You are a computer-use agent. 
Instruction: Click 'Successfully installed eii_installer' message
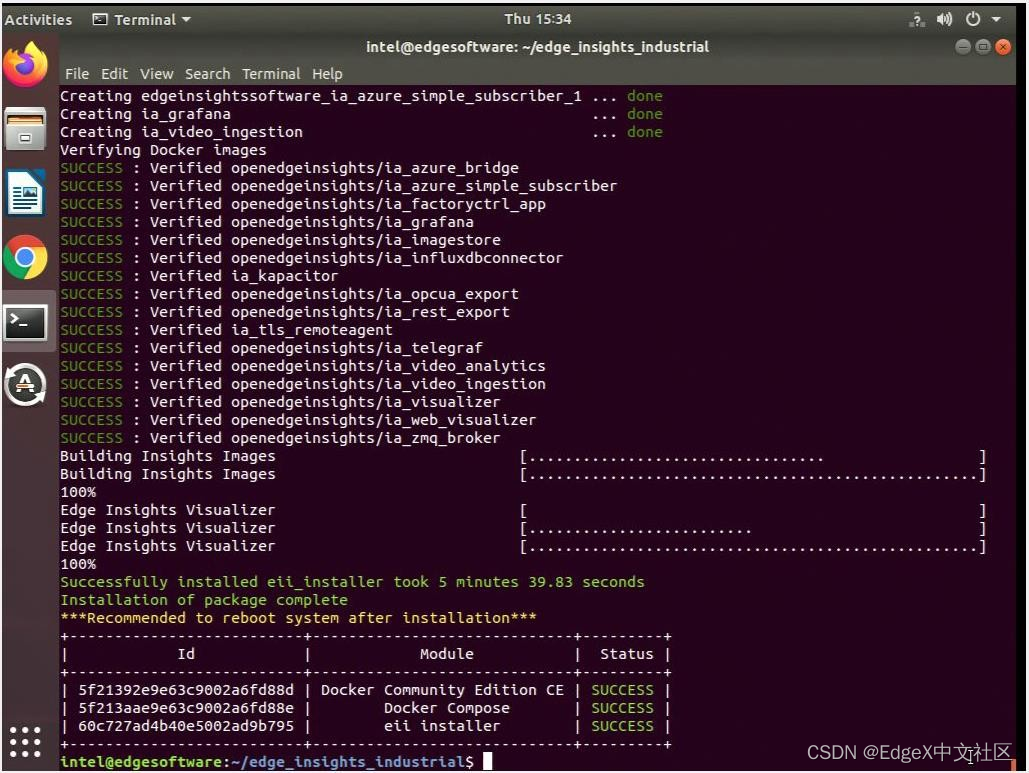pyautogui.click(x=352, y=582)
